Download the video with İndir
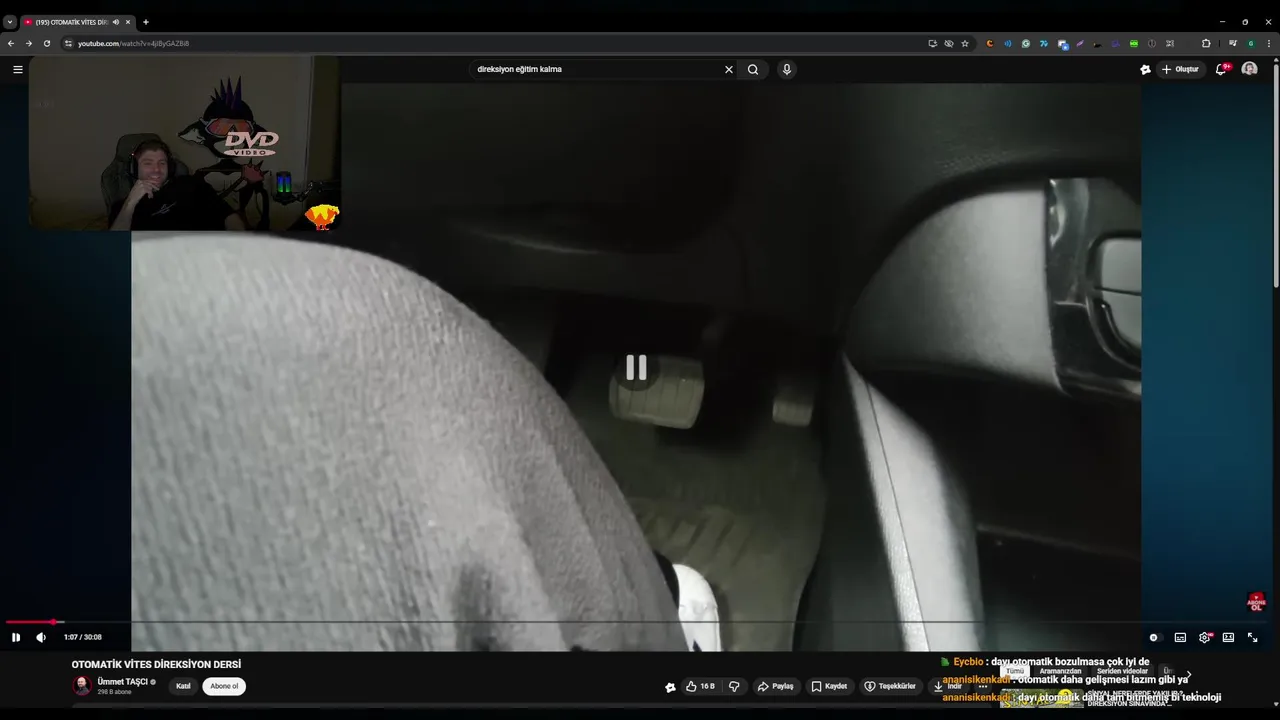 click(x=948, y=686)
